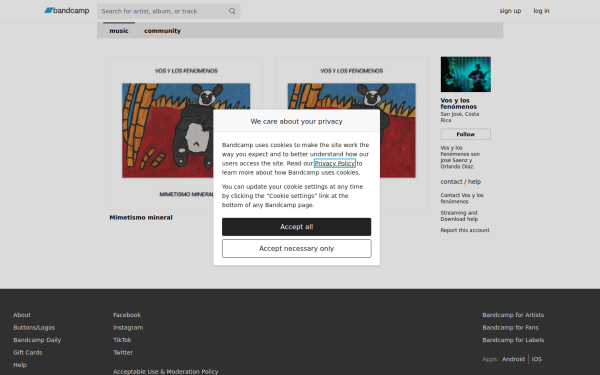600x375 pixels.
Task: Open the Vos y los fenómenos band photo
Action: coord(465,74)
